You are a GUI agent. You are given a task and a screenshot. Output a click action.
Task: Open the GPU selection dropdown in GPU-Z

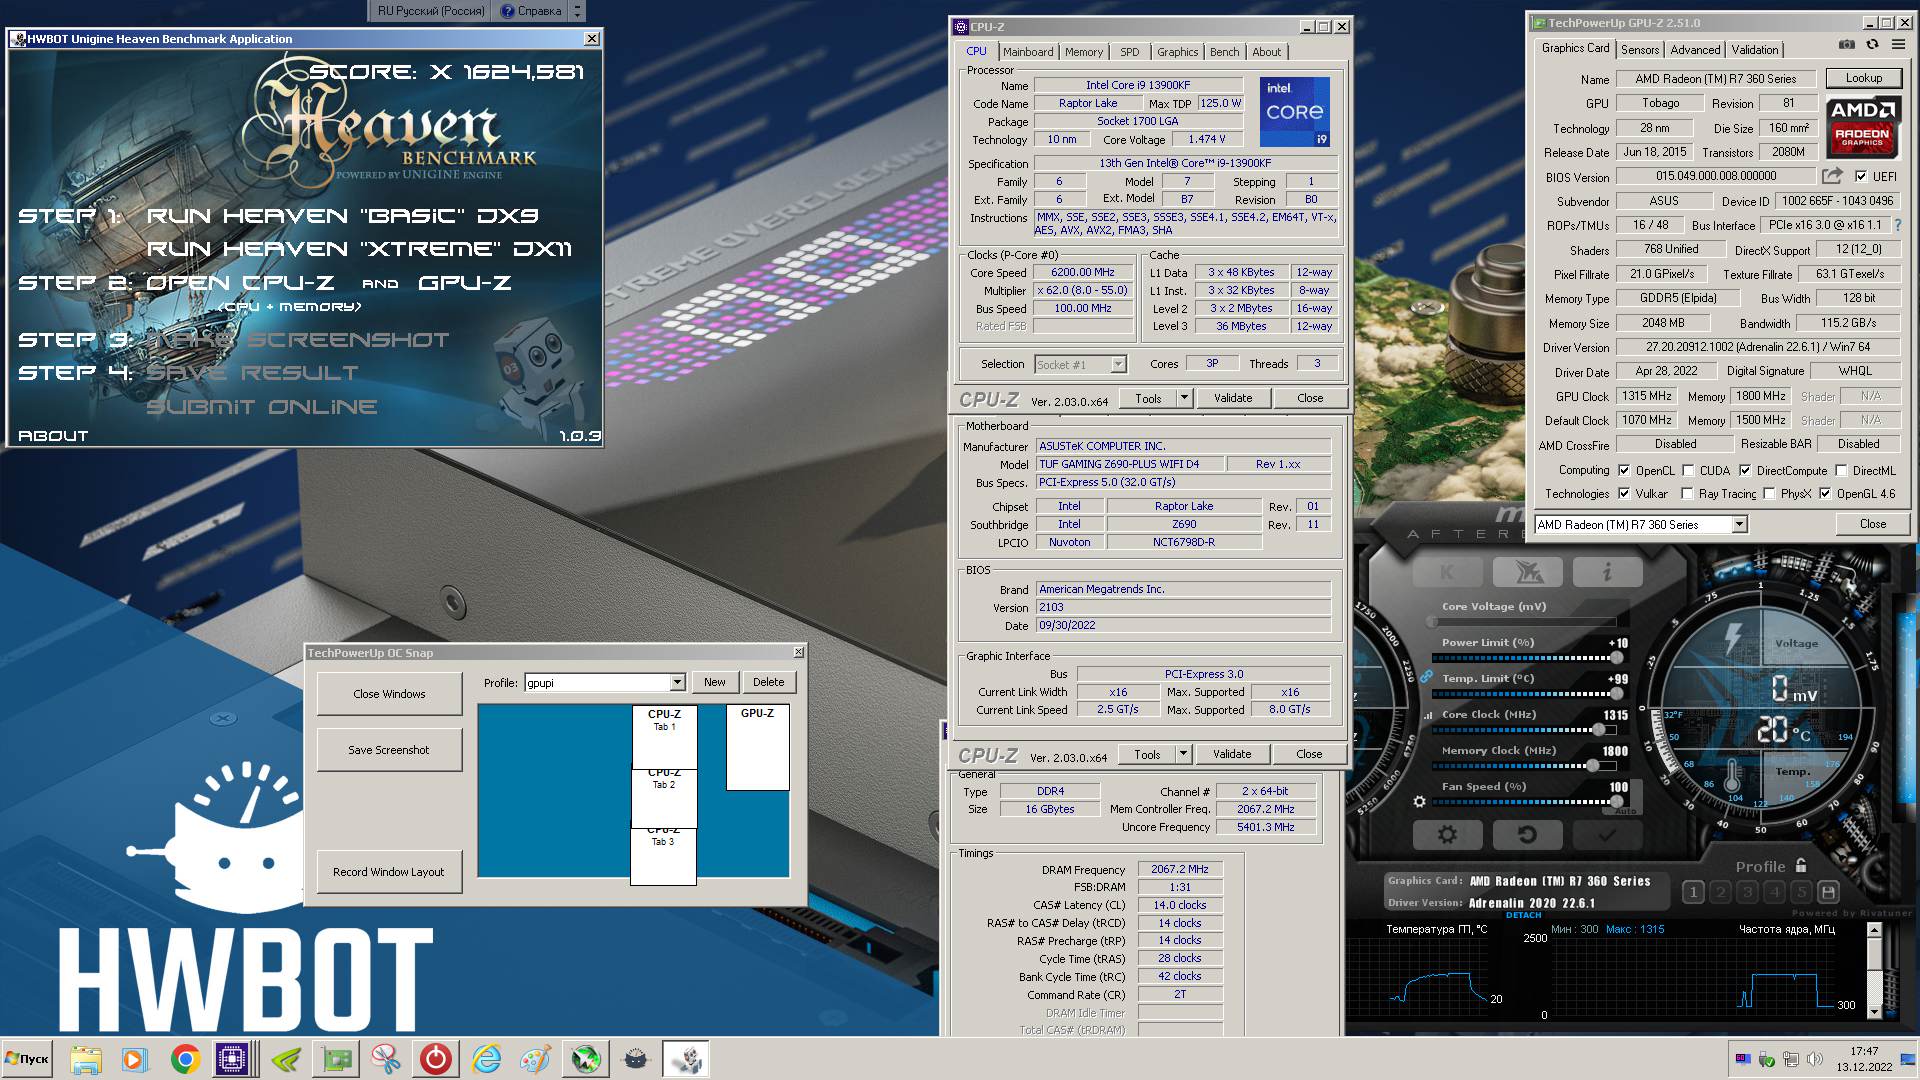point(1739,525)
